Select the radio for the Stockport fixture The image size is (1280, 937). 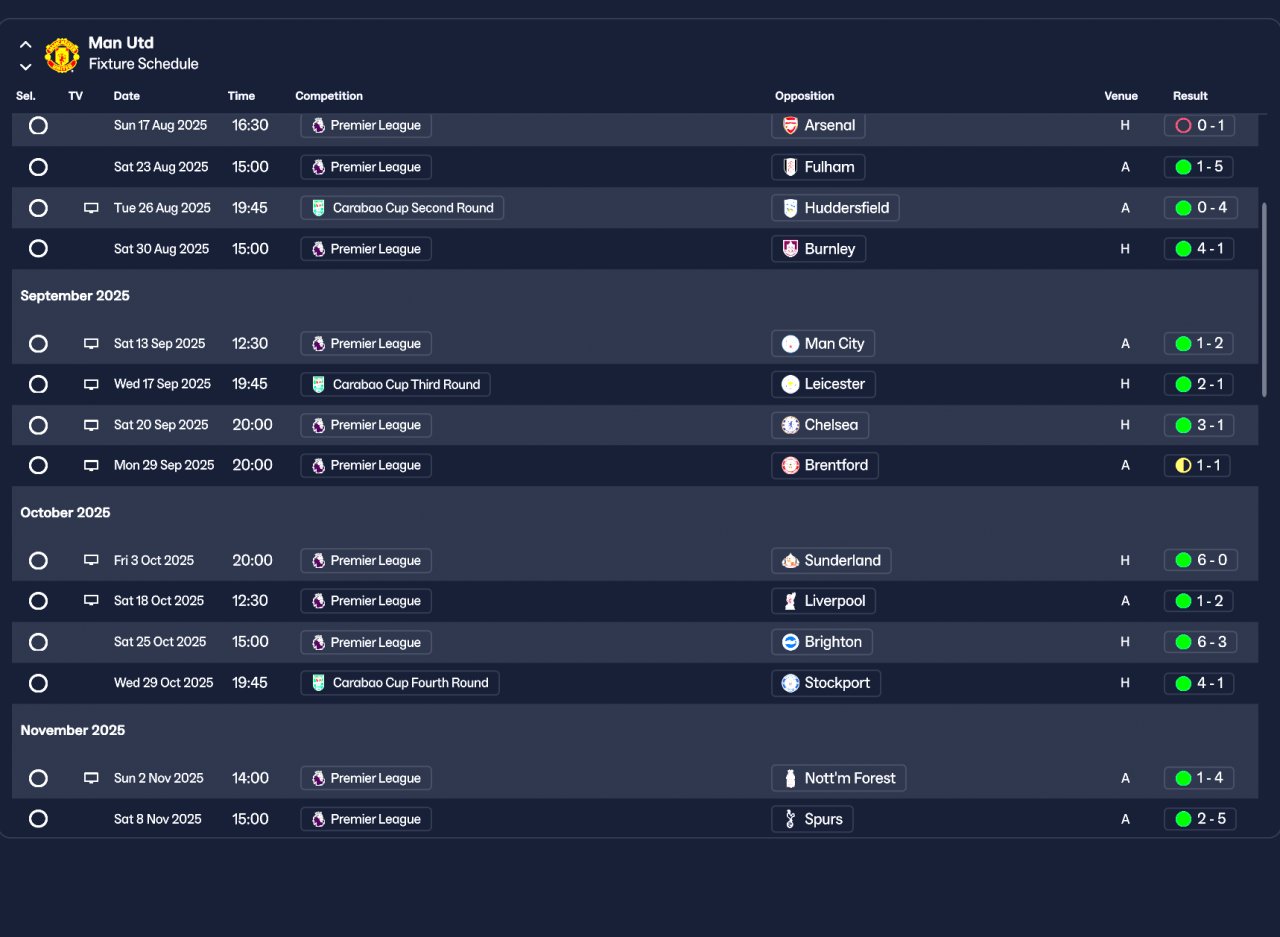tap(38, 683)
